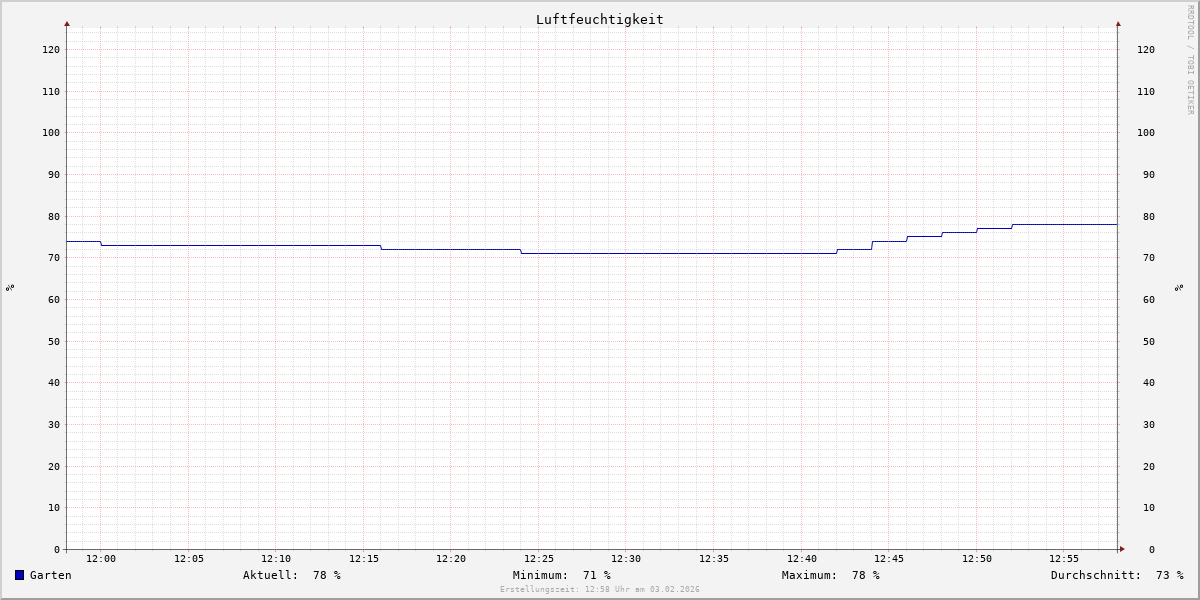Click the 12:20 time axis label
The width and height of the screenshot is (1200, 600).
pos(451,559)
